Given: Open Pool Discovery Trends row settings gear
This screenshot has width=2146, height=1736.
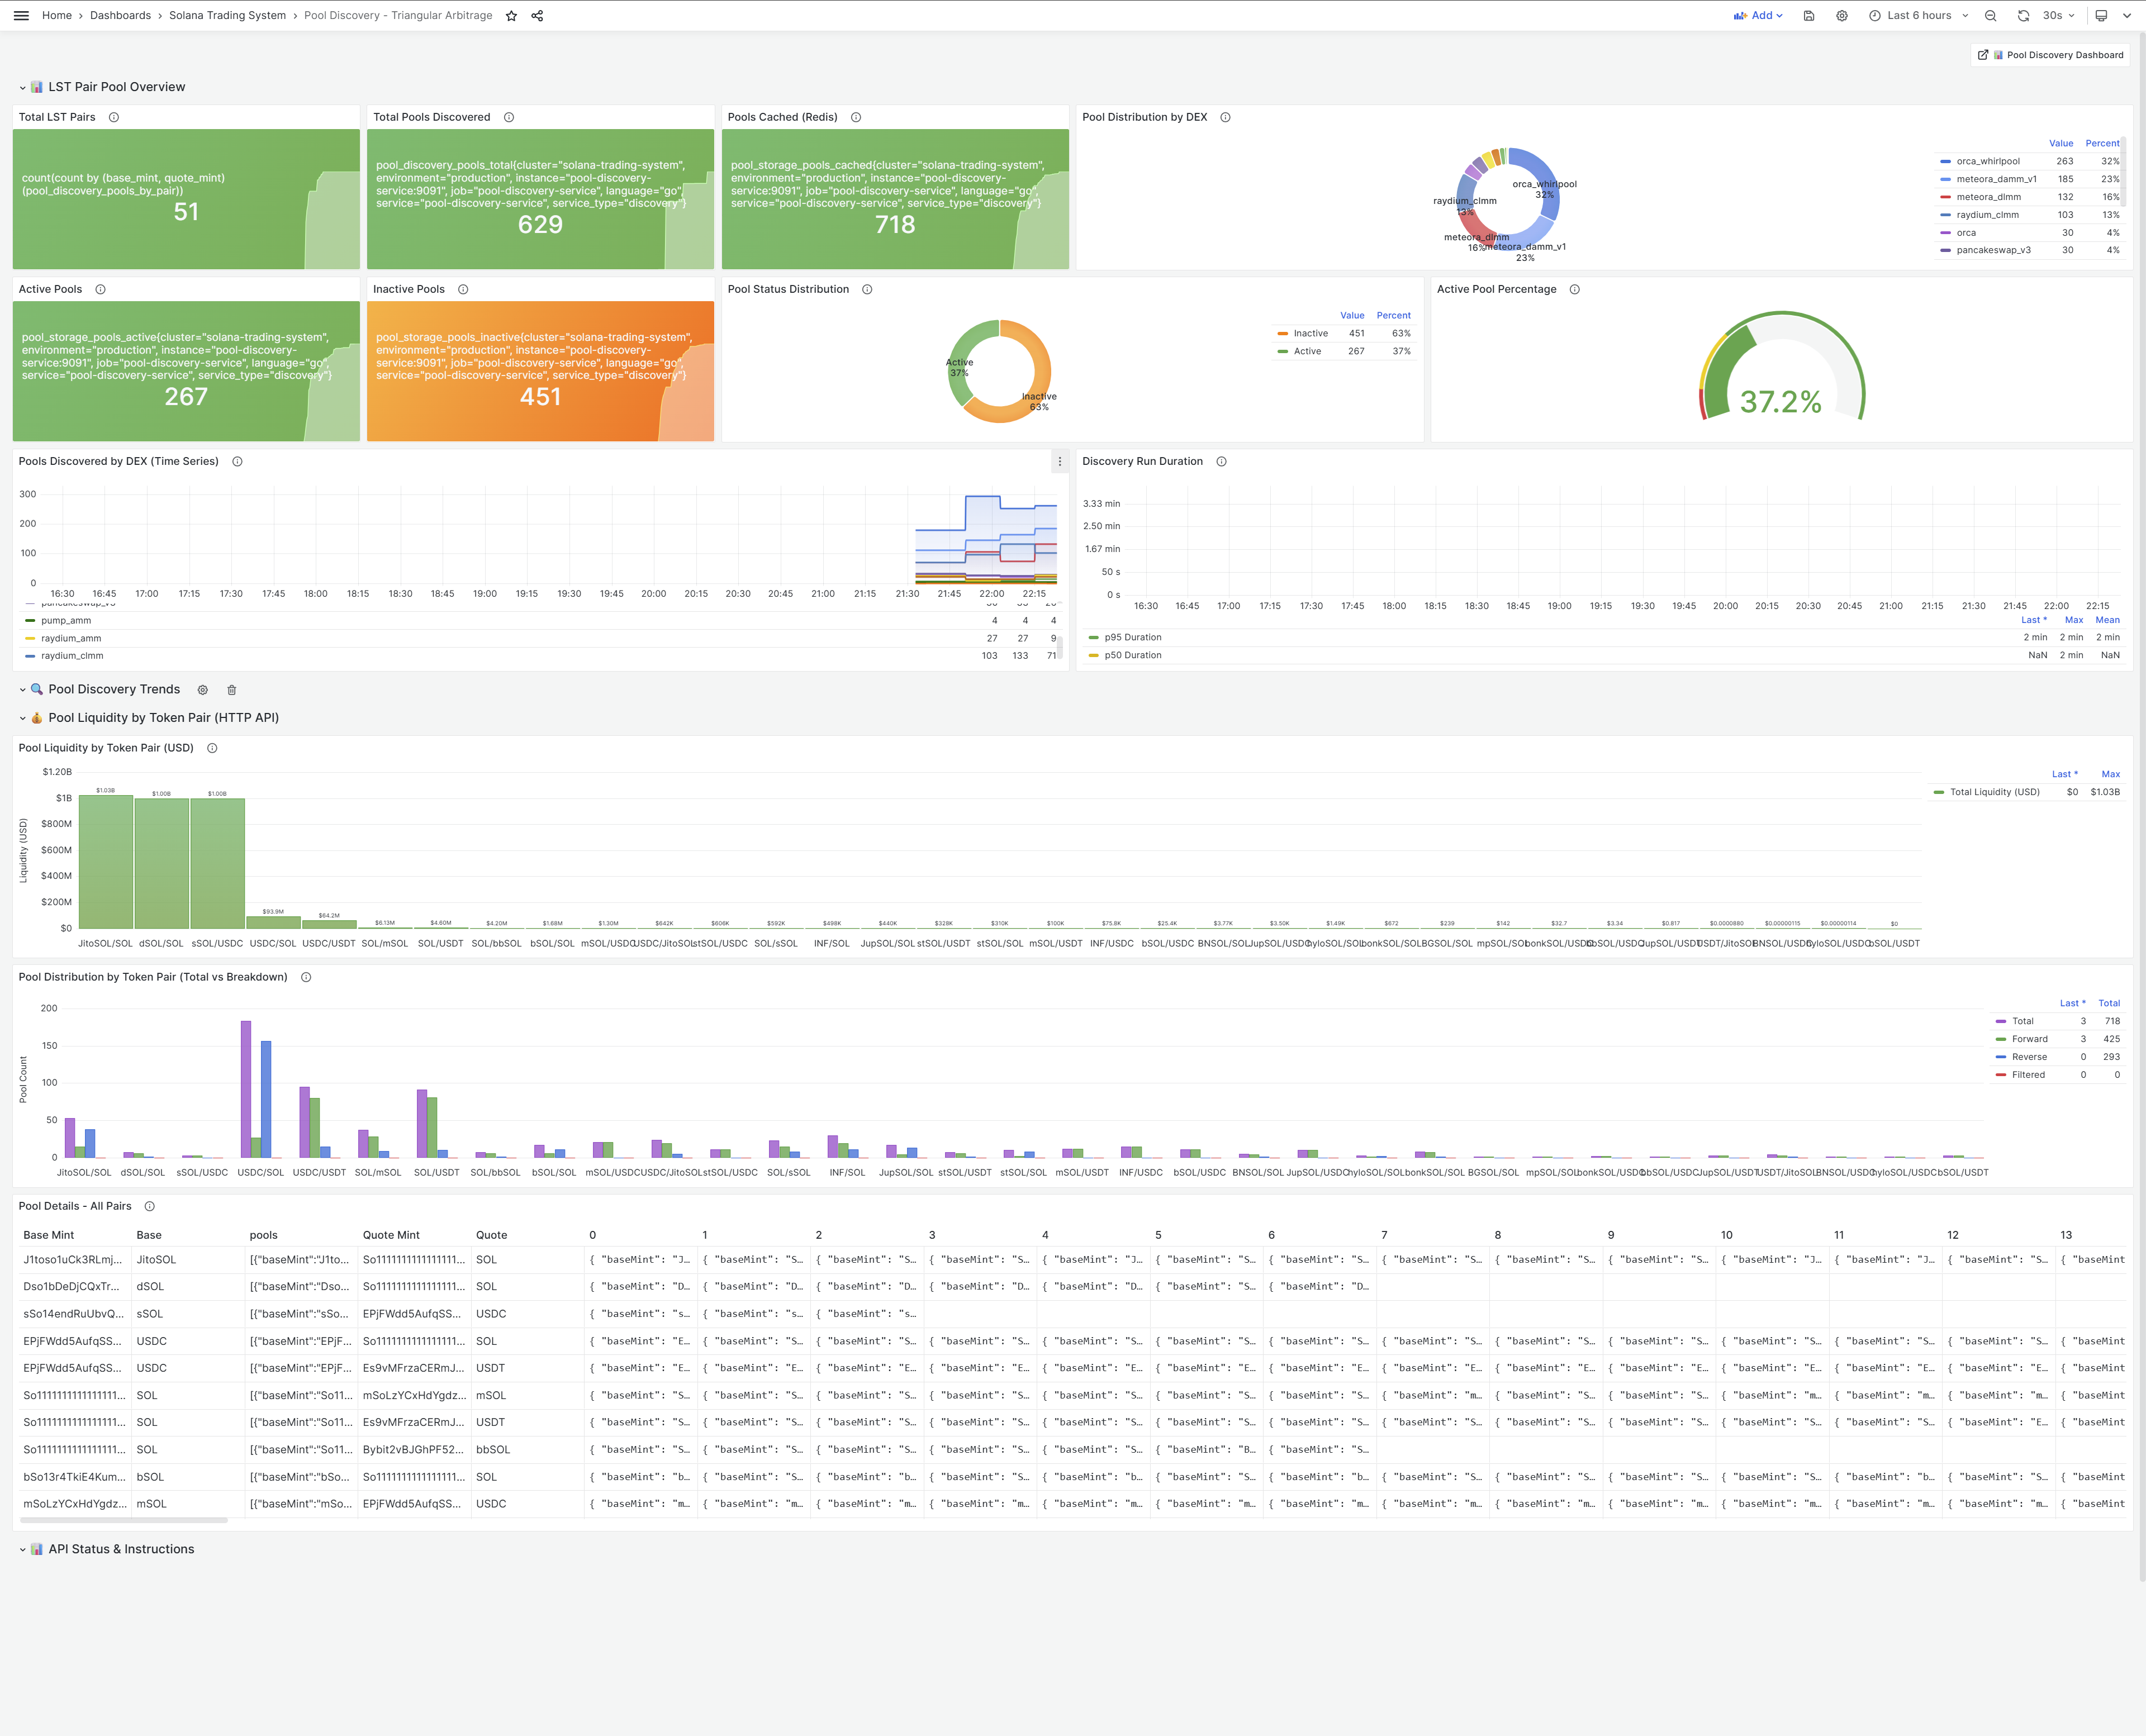Looking at the screenshot, I should (x=202, y=689).
